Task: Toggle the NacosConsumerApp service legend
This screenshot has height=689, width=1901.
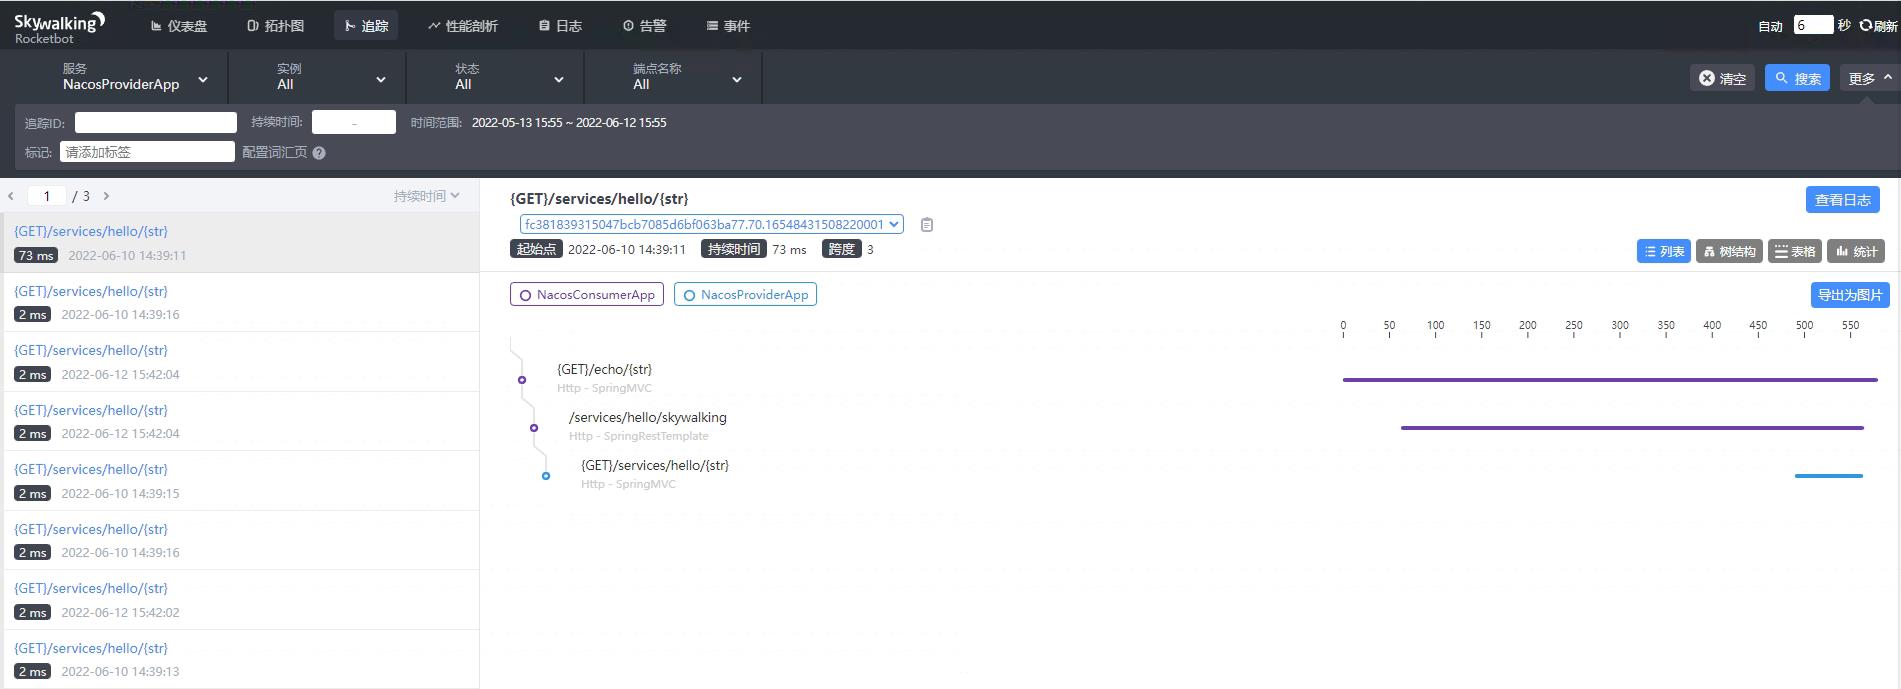Action: pos(587,295)
